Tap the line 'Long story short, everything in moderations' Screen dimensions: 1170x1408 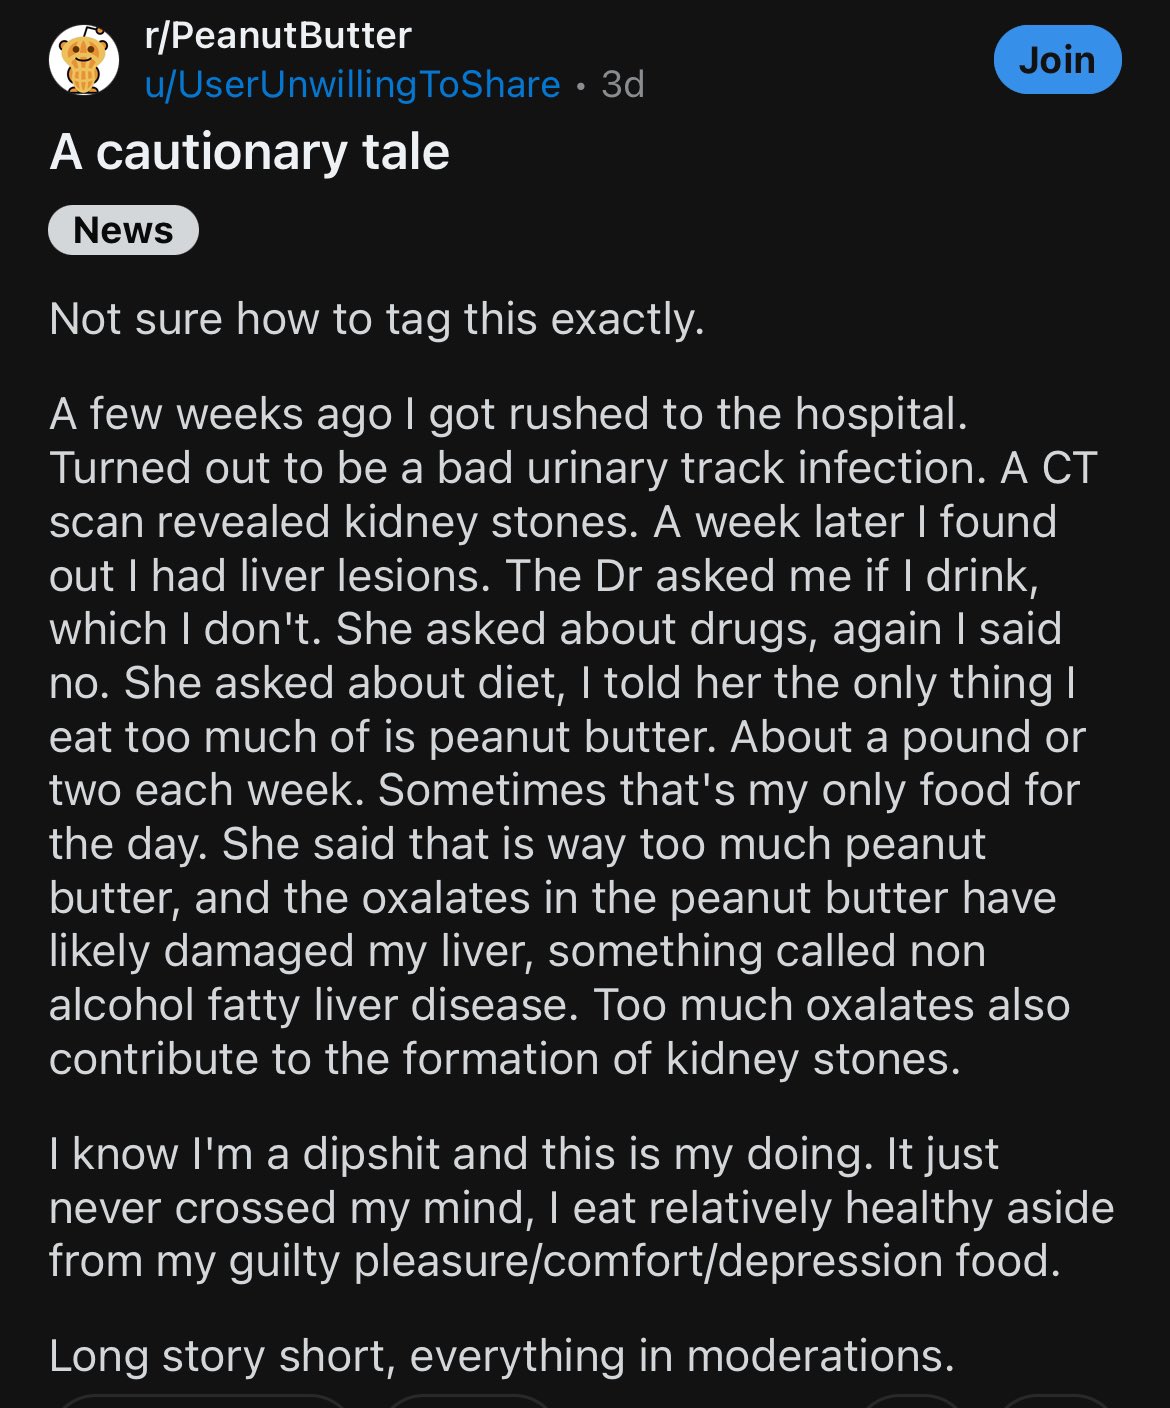[502, 1357]
